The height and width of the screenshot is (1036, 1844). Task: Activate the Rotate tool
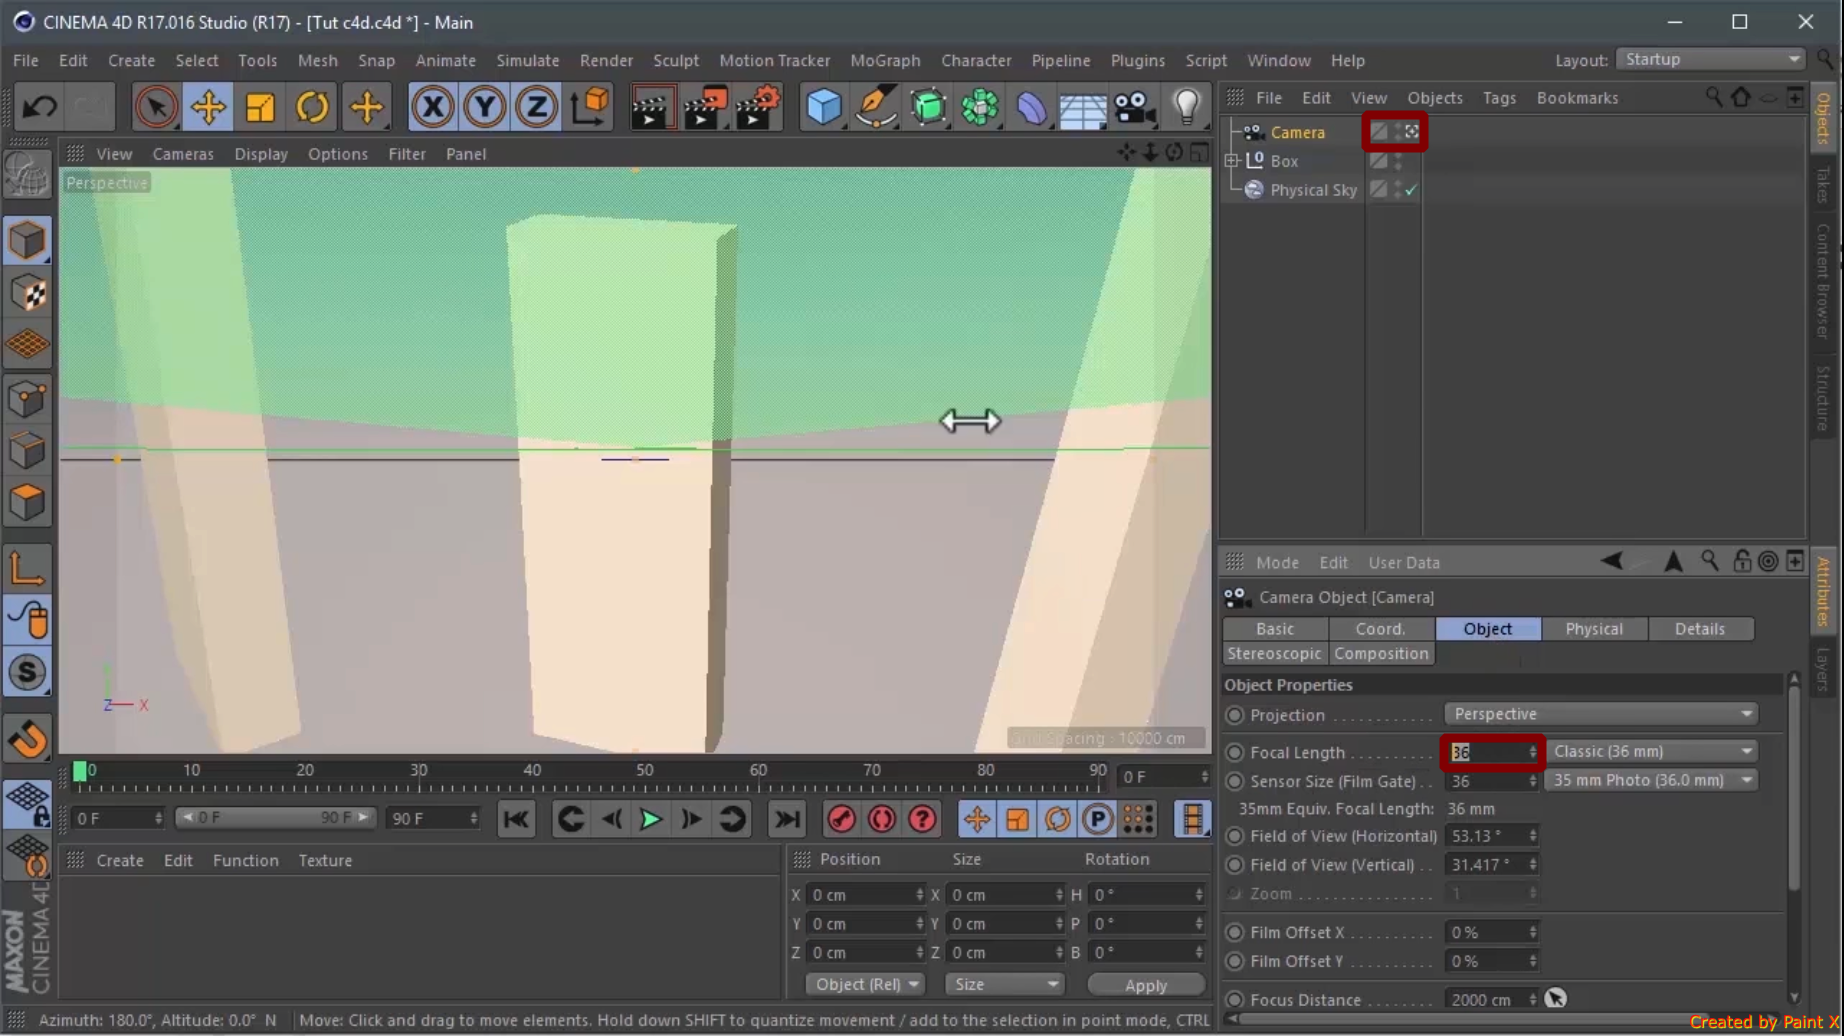tap(312, 107)
